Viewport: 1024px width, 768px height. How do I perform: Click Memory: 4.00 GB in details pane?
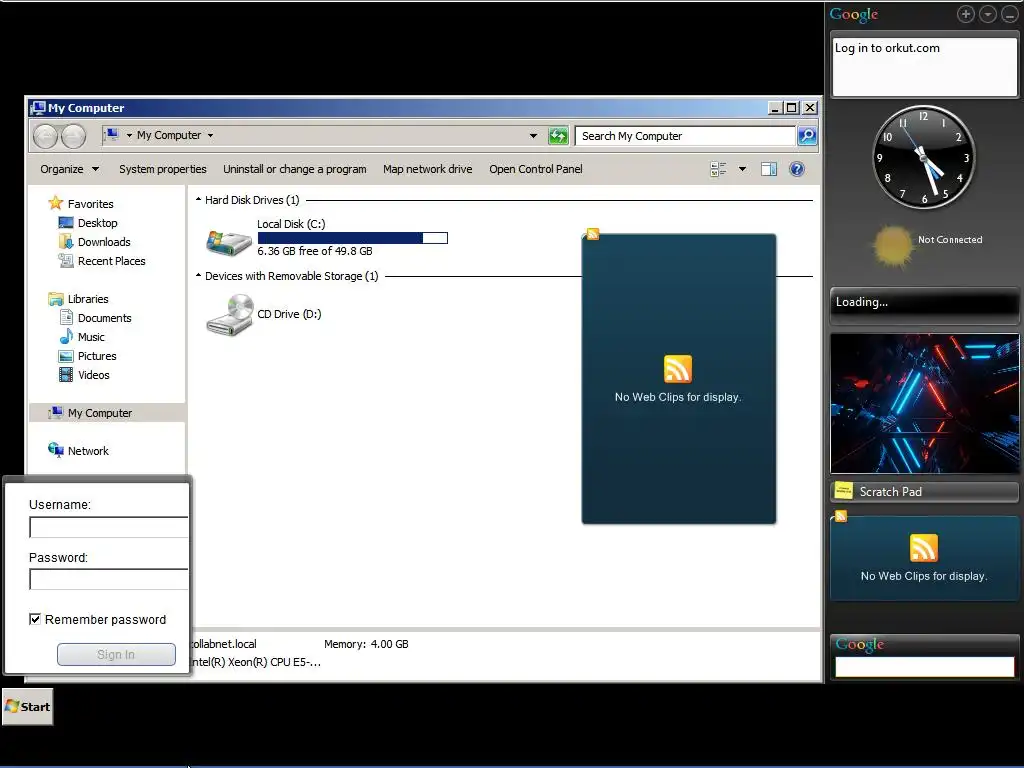pyautogui.click(x=366, y=644)
